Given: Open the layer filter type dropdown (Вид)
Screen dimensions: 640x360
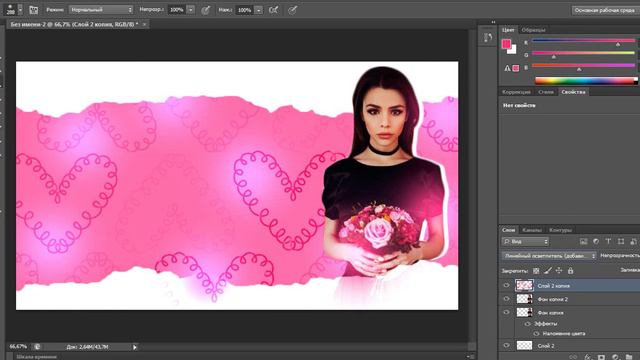Looking at the screenshot, I should pyautogui.click(x=525, y=242).
